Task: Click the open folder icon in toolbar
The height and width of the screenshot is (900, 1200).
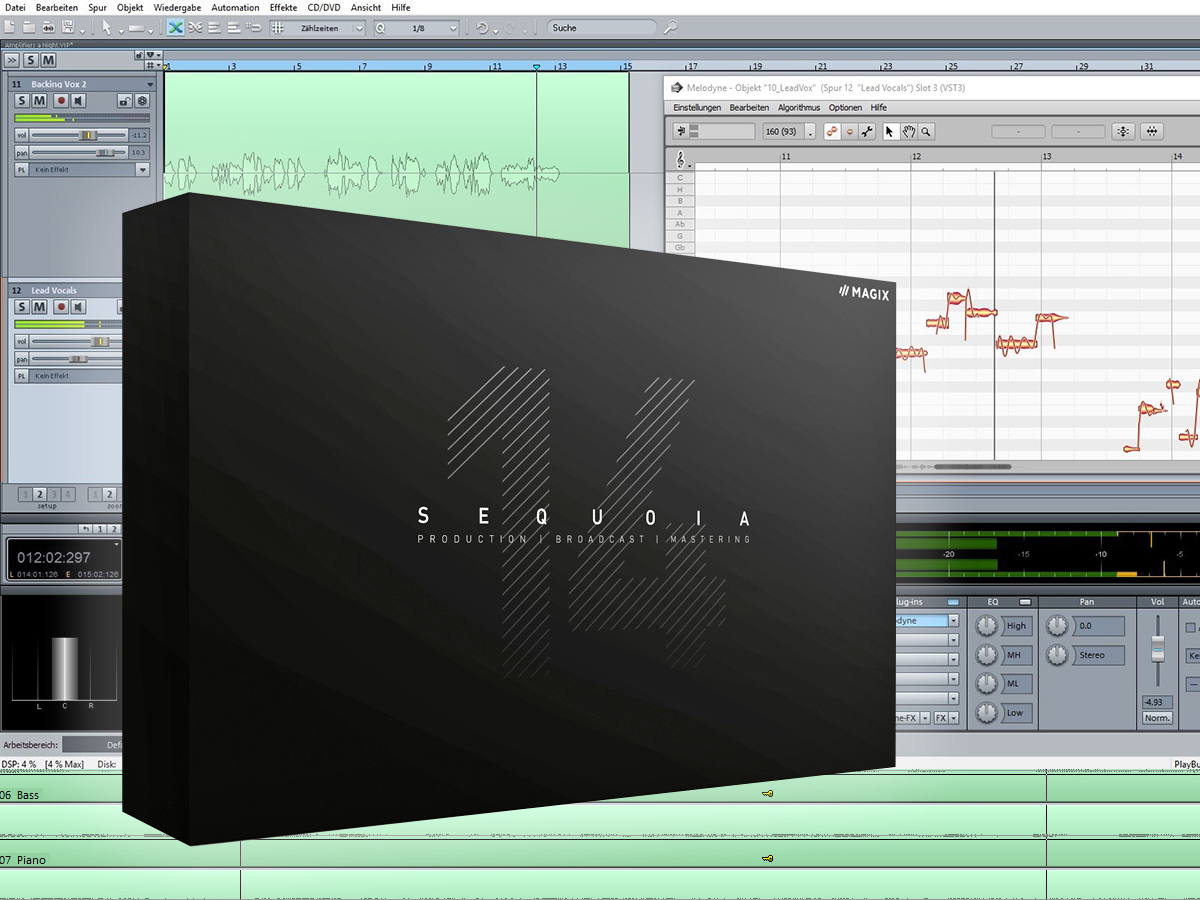Action: coord(29,28)
